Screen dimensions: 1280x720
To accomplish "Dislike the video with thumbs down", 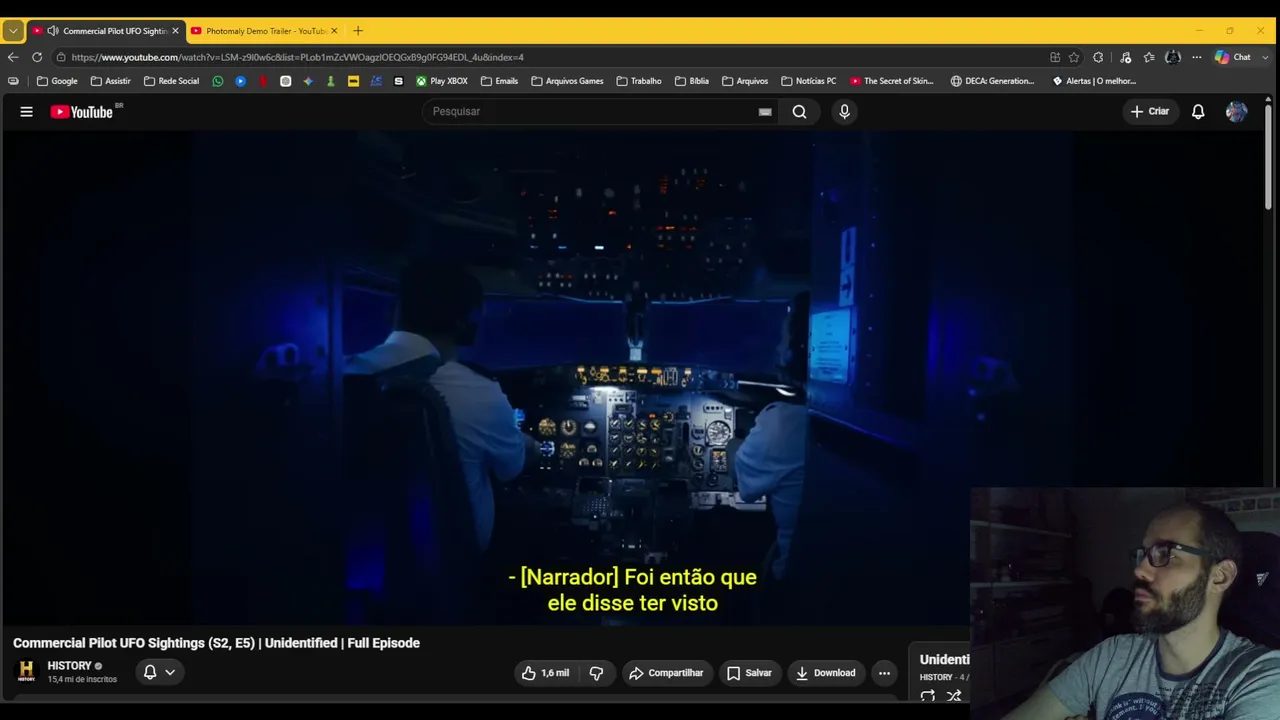I will pos(596,673).
